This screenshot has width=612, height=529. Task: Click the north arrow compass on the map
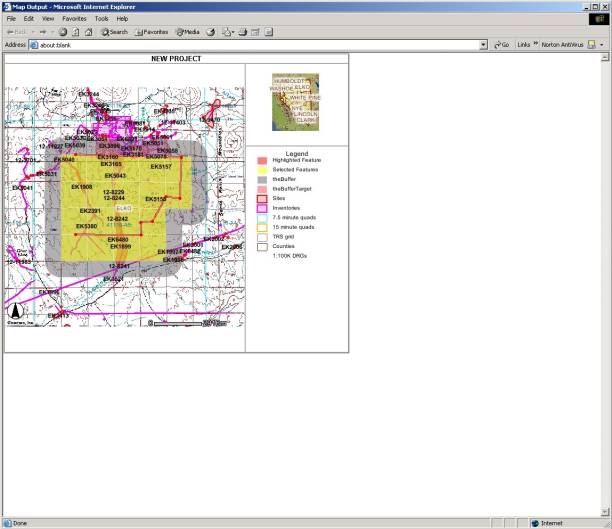pyautogui.click(x=17, y=310)
